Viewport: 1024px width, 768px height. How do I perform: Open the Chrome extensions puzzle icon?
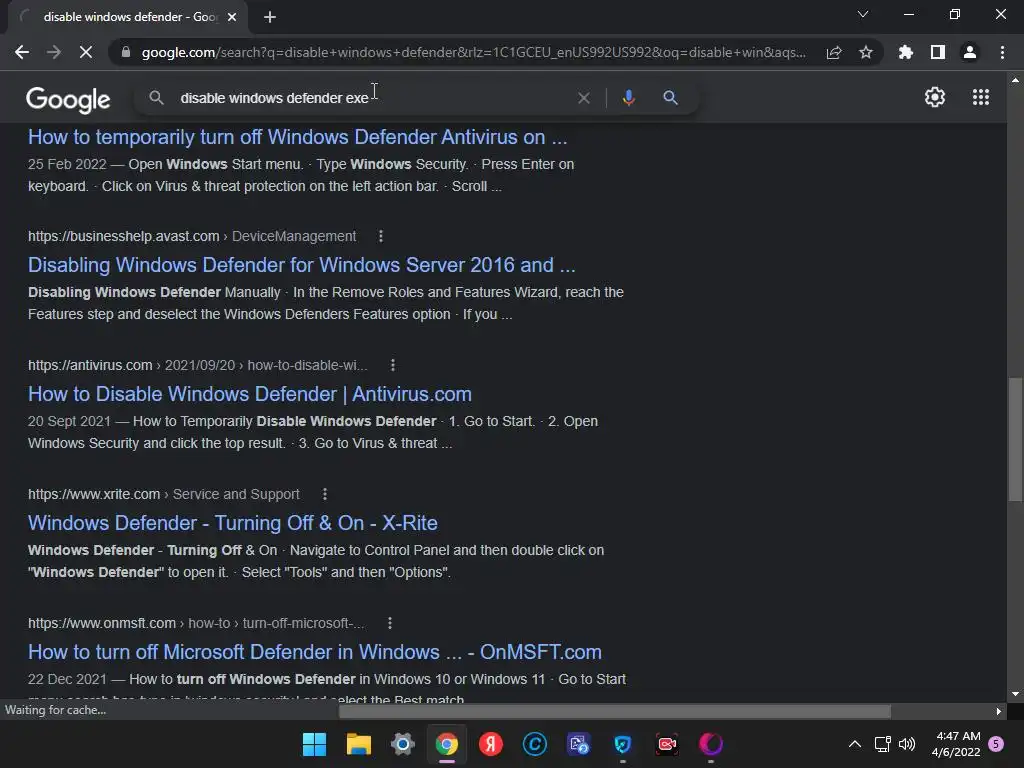(906, 52)
